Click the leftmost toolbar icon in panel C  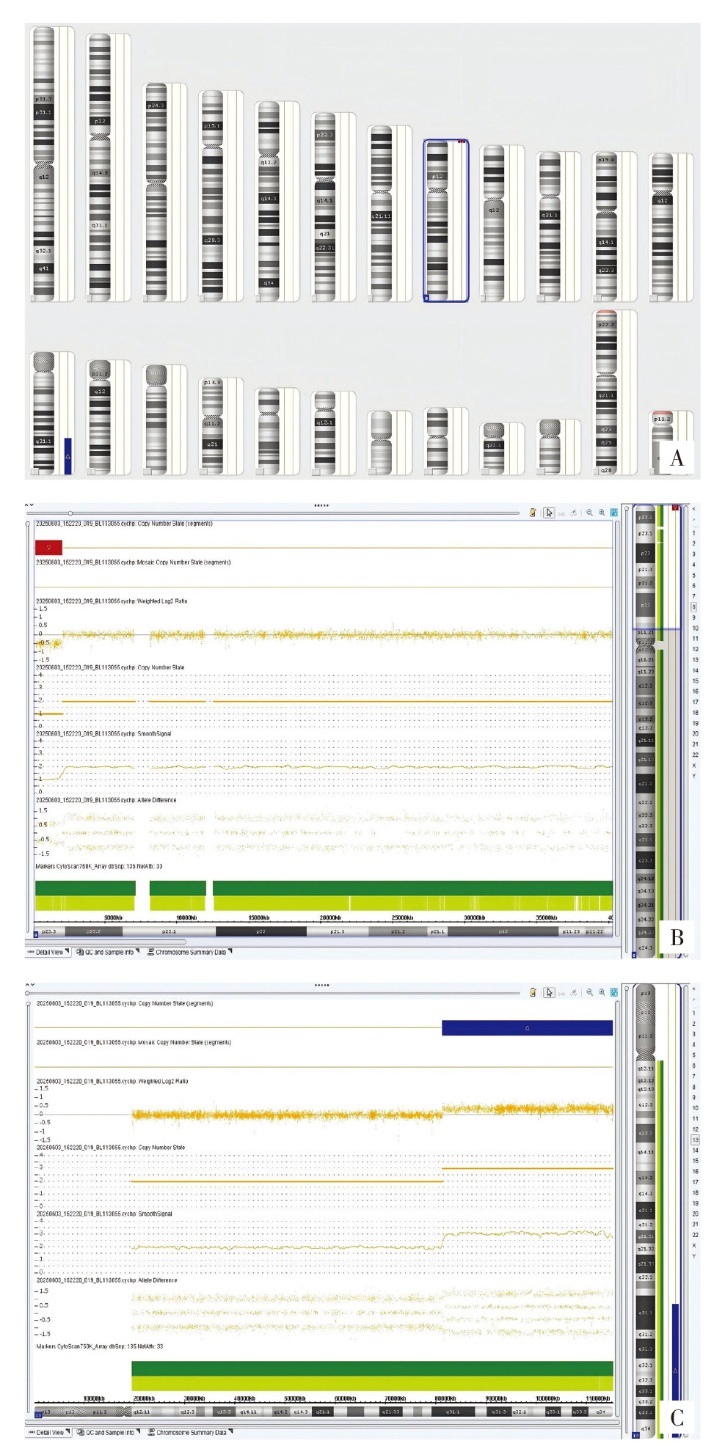pos(532,992)
